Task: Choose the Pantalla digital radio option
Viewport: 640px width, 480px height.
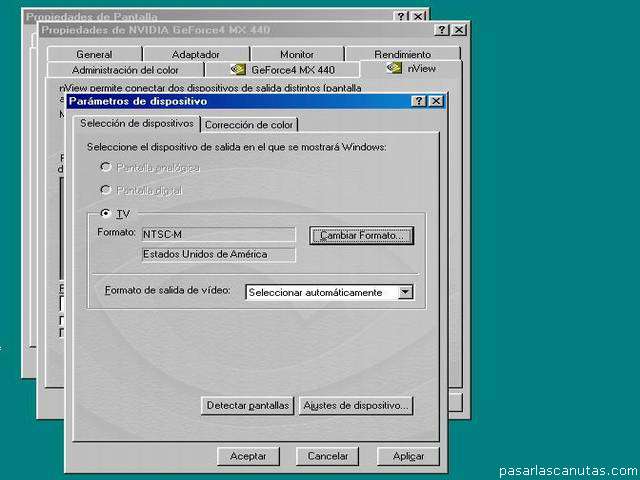Action: [x=106, y=190]
